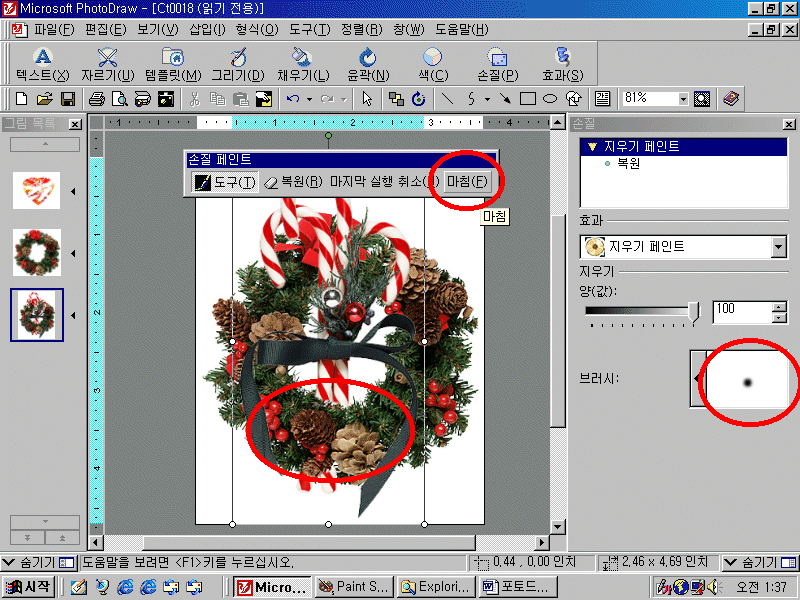The image size is (800, 600).
Task: Click the scissors cut icon
Action: [x=194, y=98]
